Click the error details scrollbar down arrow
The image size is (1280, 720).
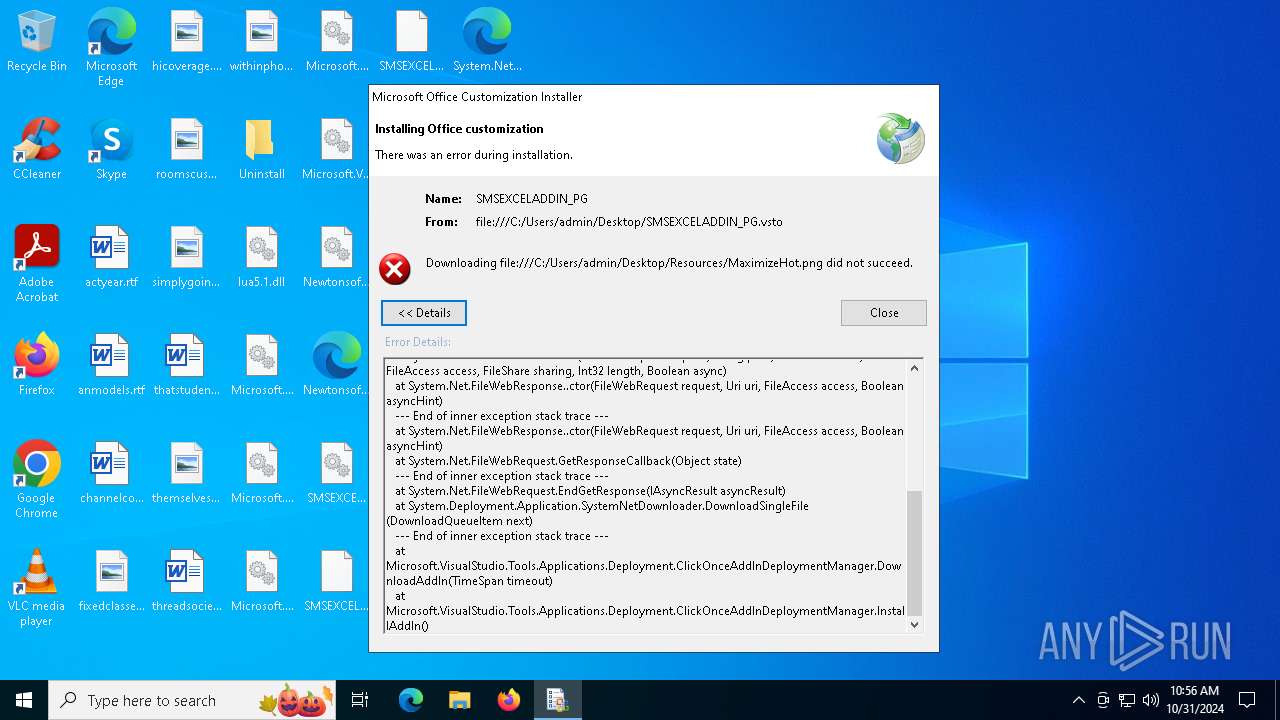914,625
